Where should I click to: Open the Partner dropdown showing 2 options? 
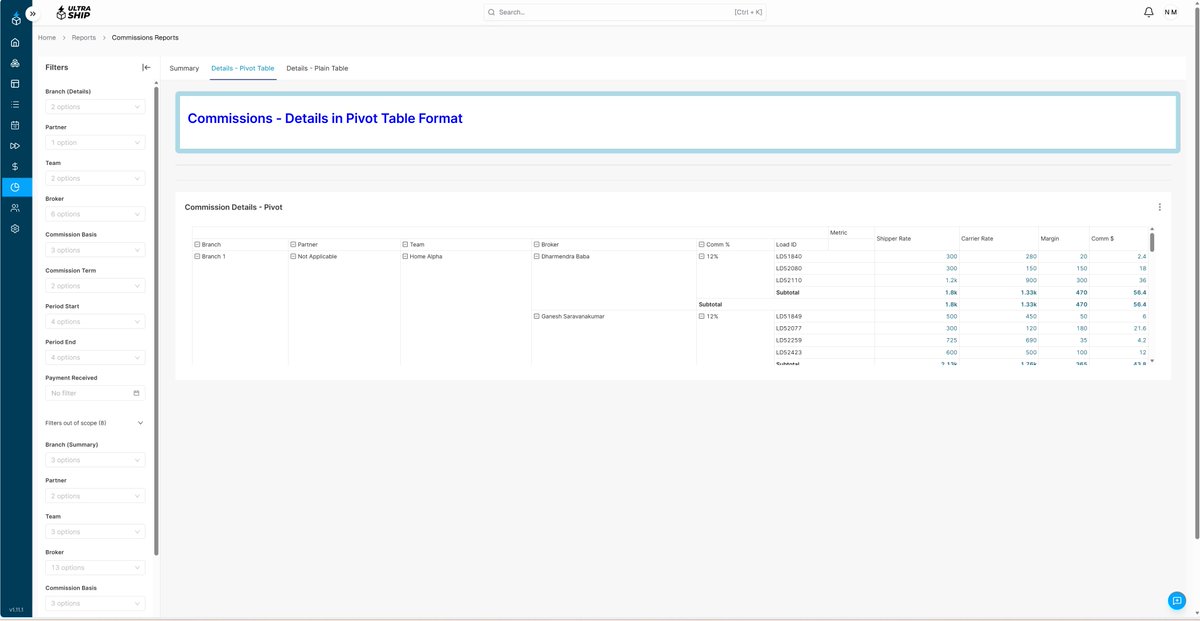click(95, 496)
